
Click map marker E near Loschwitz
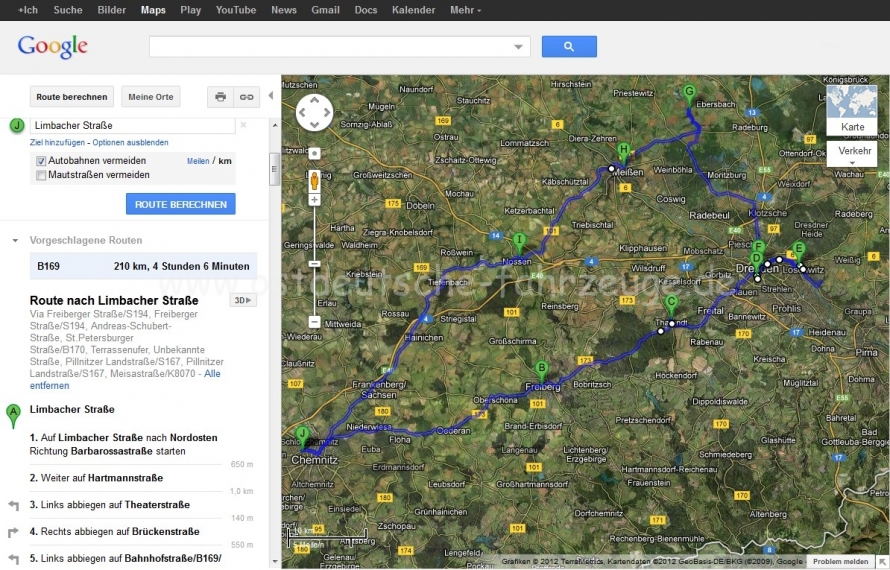(x=799, y=252)
